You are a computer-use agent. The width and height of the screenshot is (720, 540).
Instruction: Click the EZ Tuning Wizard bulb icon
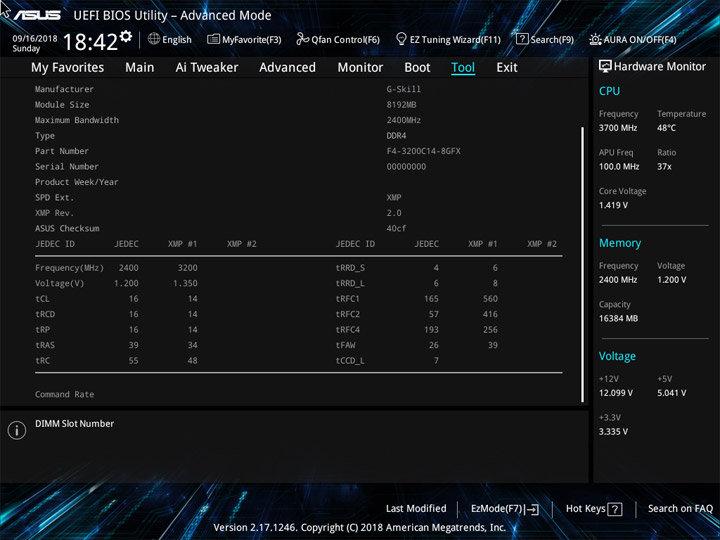(401, 39)
